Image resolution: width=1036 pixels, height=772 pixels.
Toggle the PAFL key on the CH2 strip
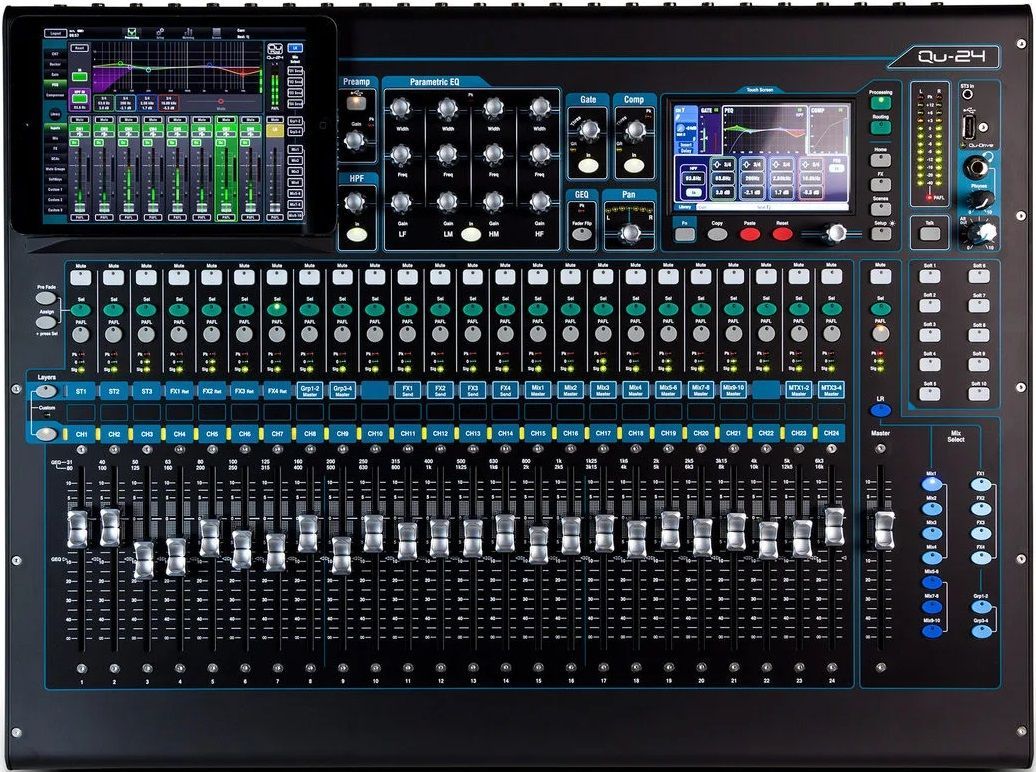pos(114,334)
